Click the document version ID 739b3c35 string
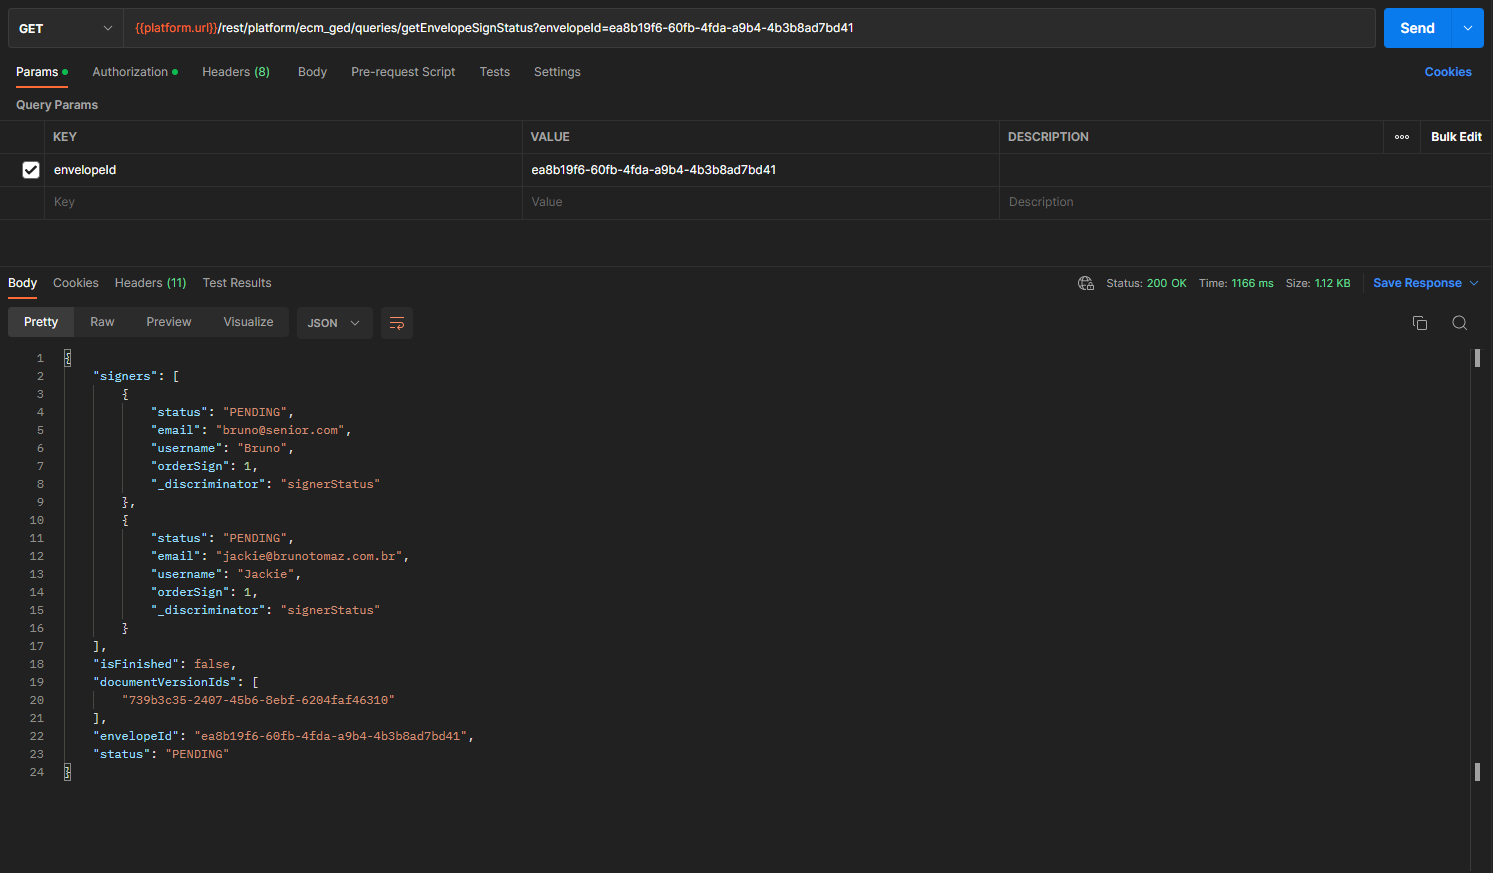 259,700
